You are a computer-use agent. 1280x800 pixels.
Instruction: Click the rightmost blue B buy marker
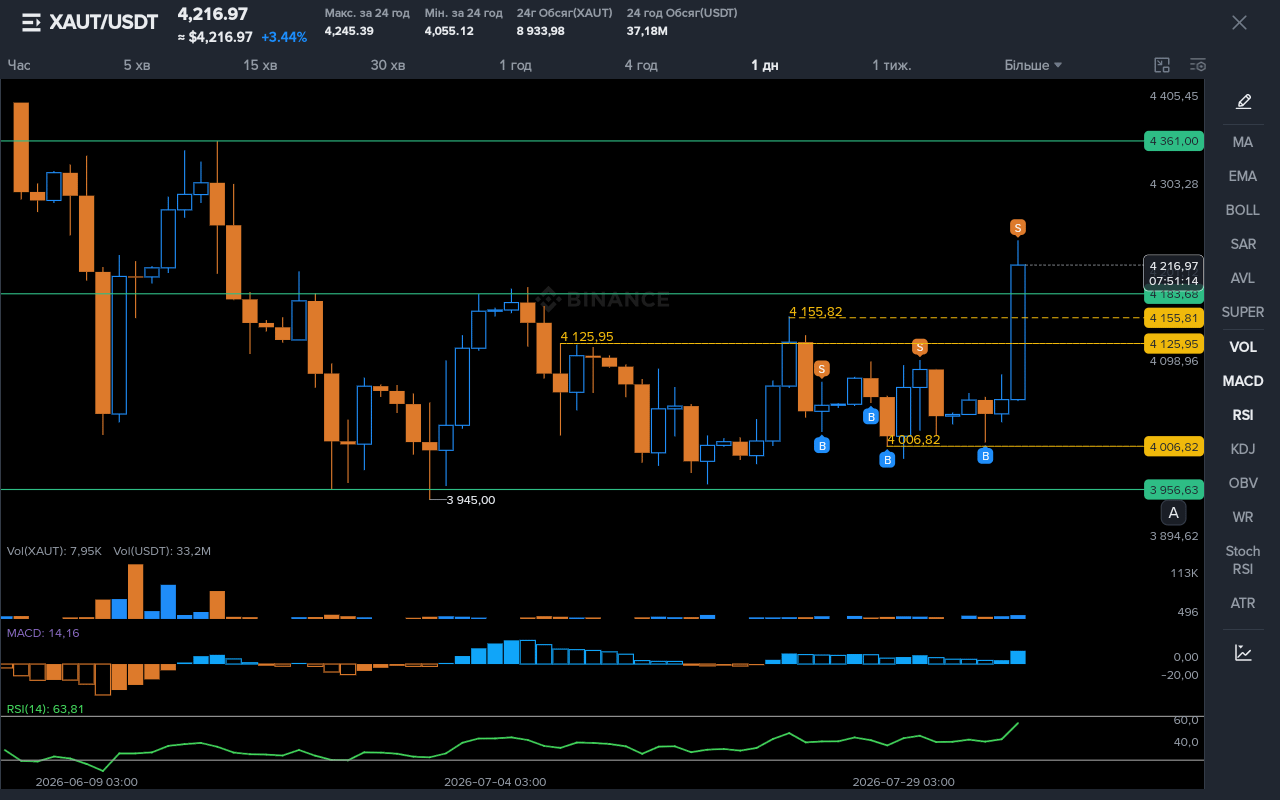pos(985,456)
